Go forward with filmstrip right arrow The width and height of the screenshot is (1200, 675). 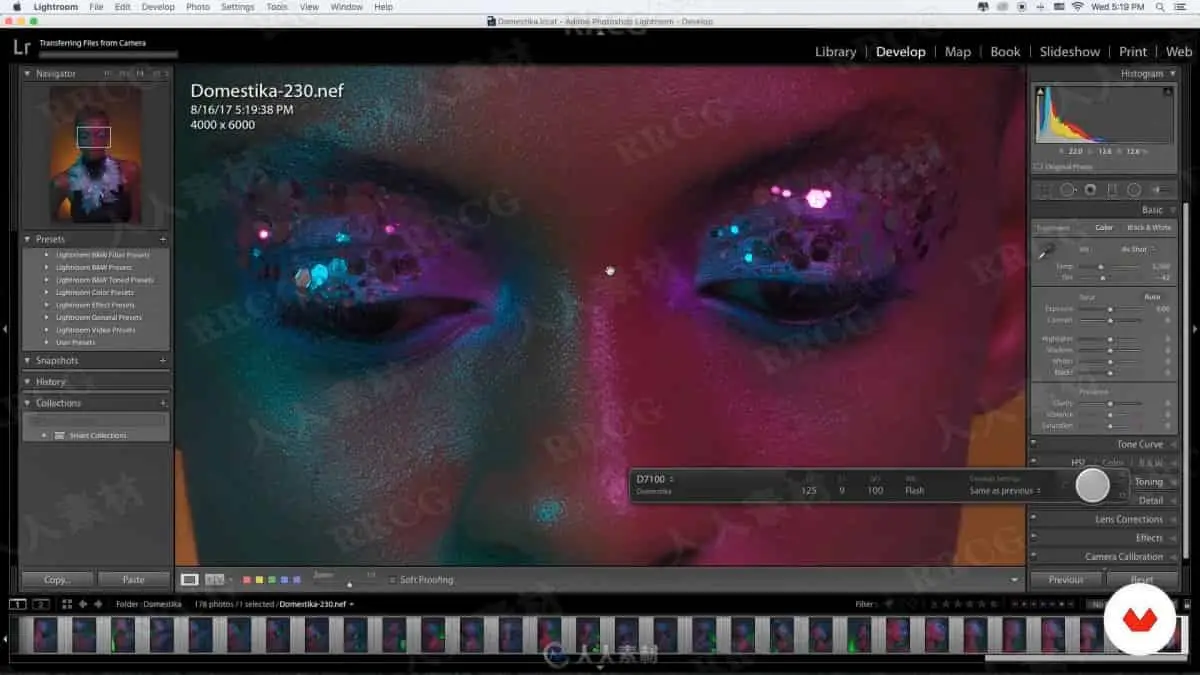98,604
